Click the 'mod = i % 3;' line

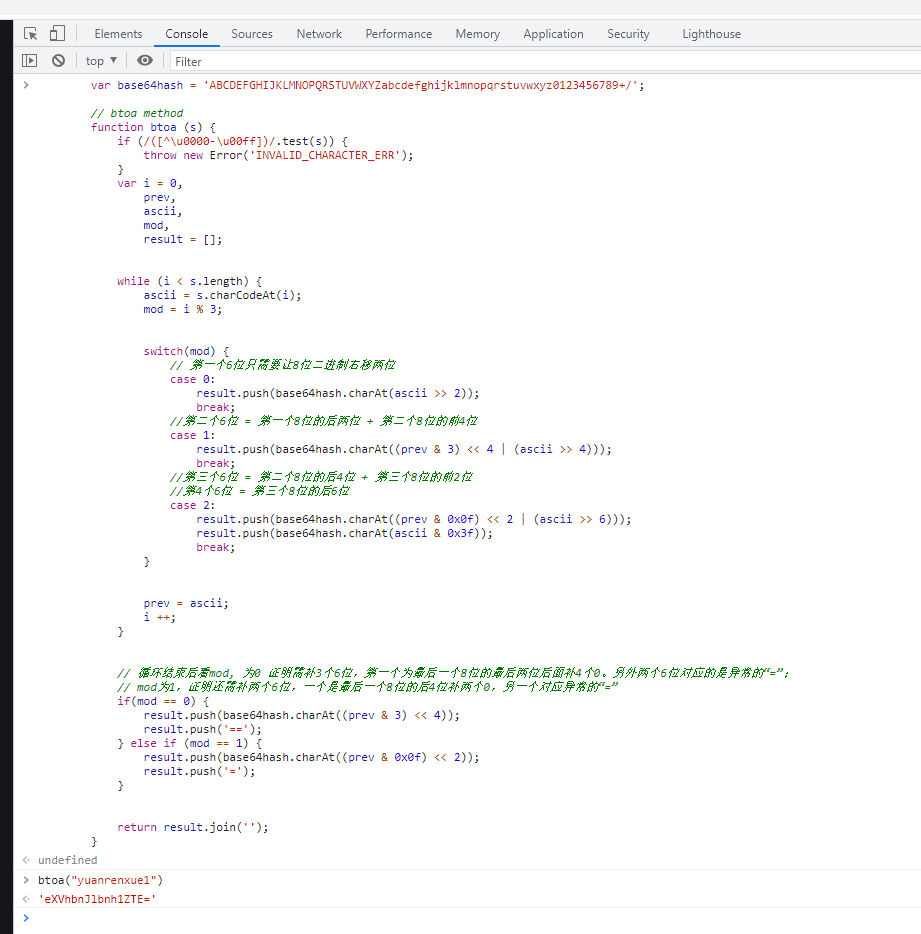182,309
